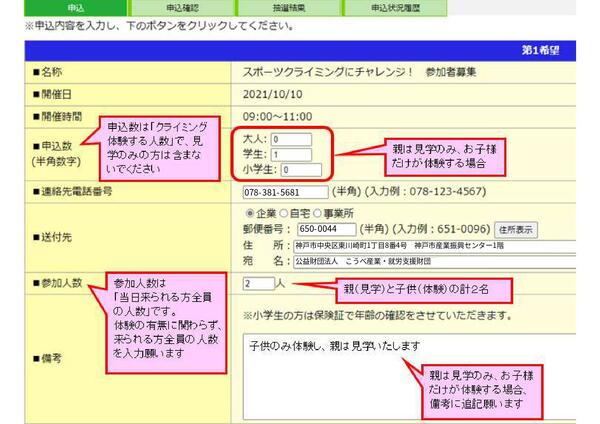Focus the 小学生 count field
Screen dimensions: 600x424
coord(301,170)
